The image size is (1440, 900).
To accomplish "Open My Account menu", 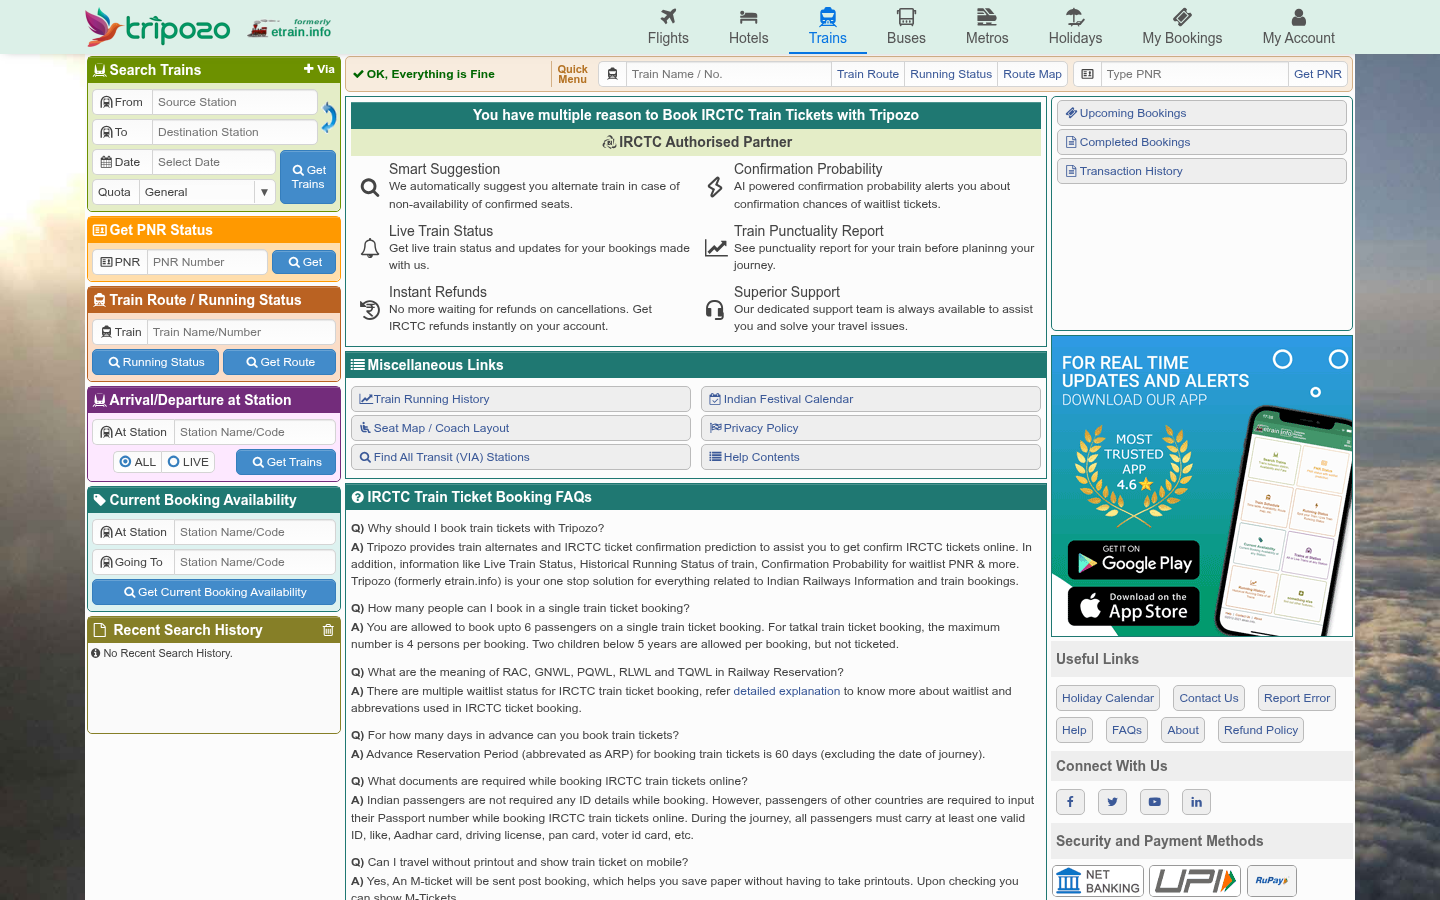I will [1298, 27].
